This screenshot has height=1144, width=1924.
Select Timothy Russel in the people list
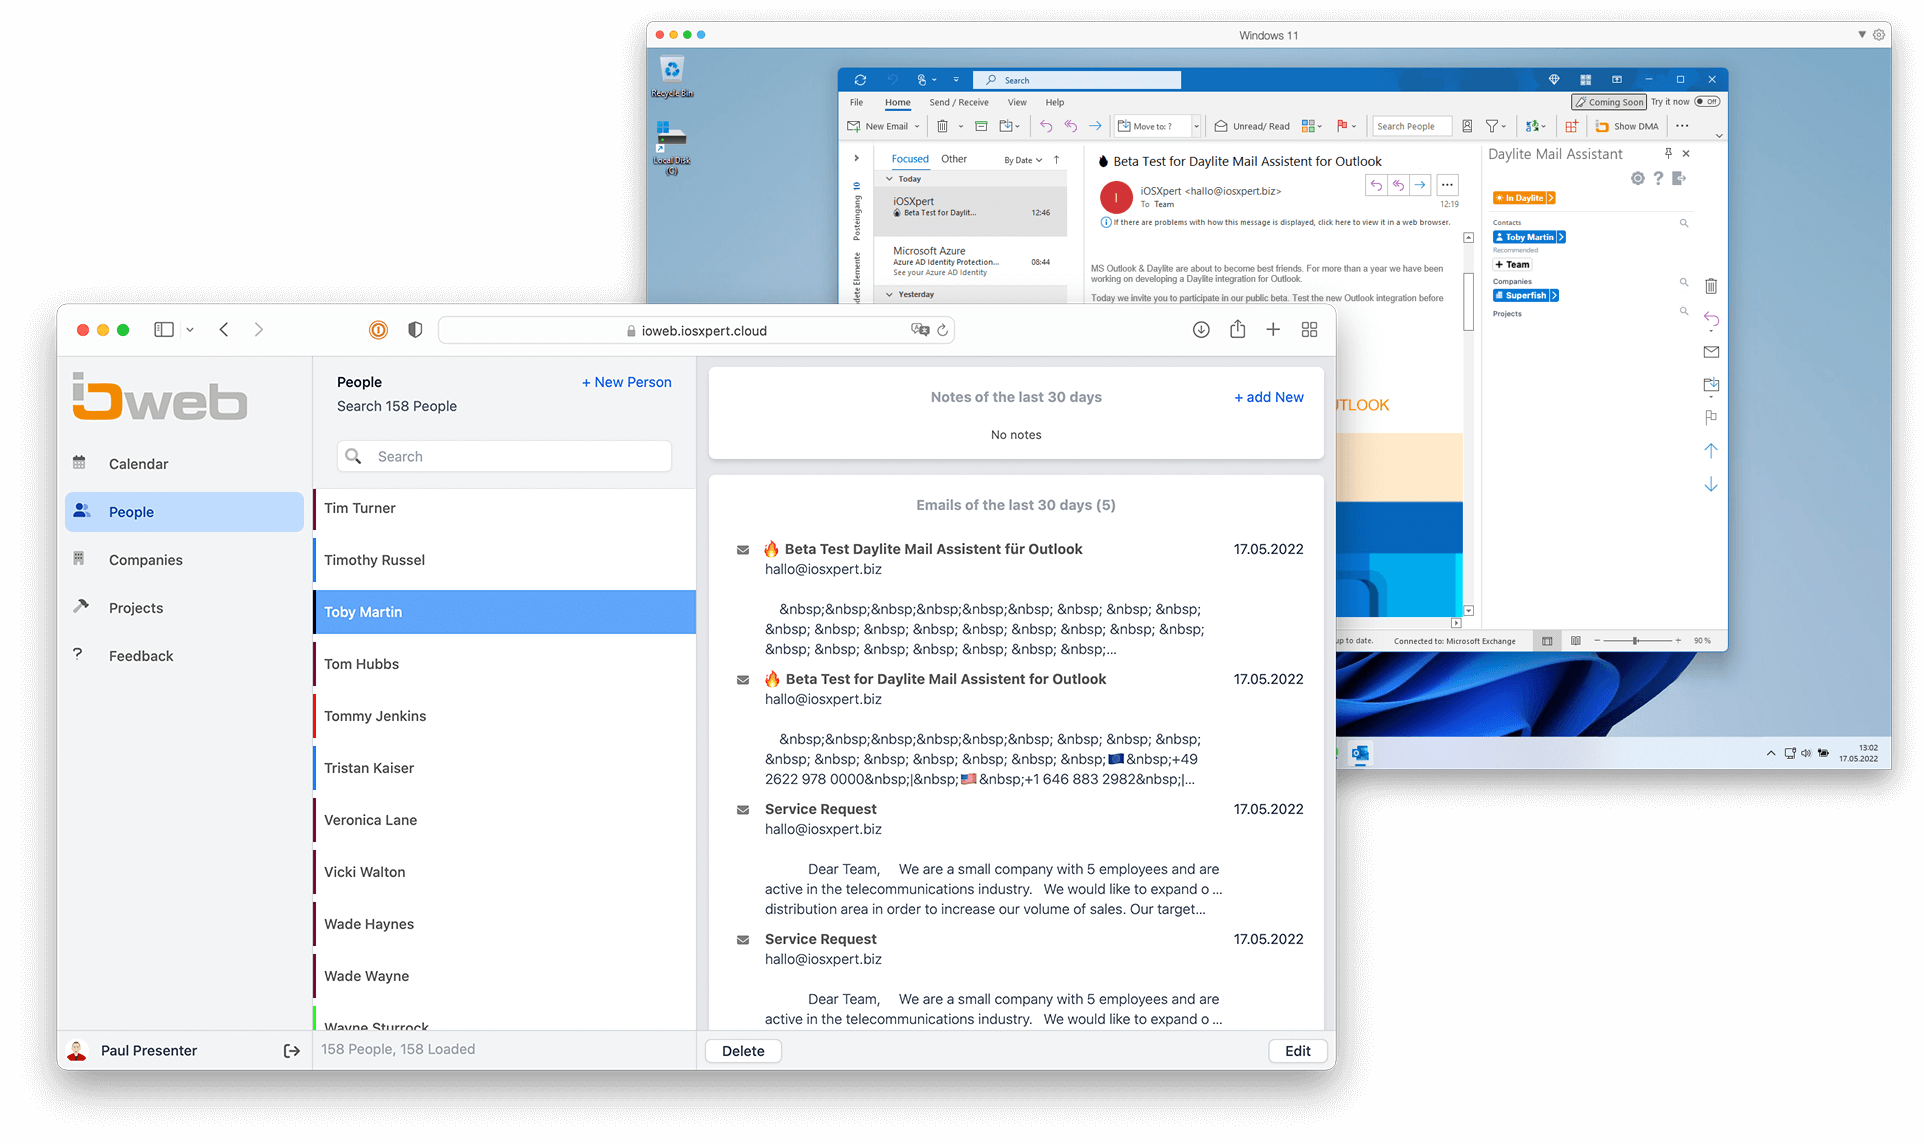click(x=505, y=560)
